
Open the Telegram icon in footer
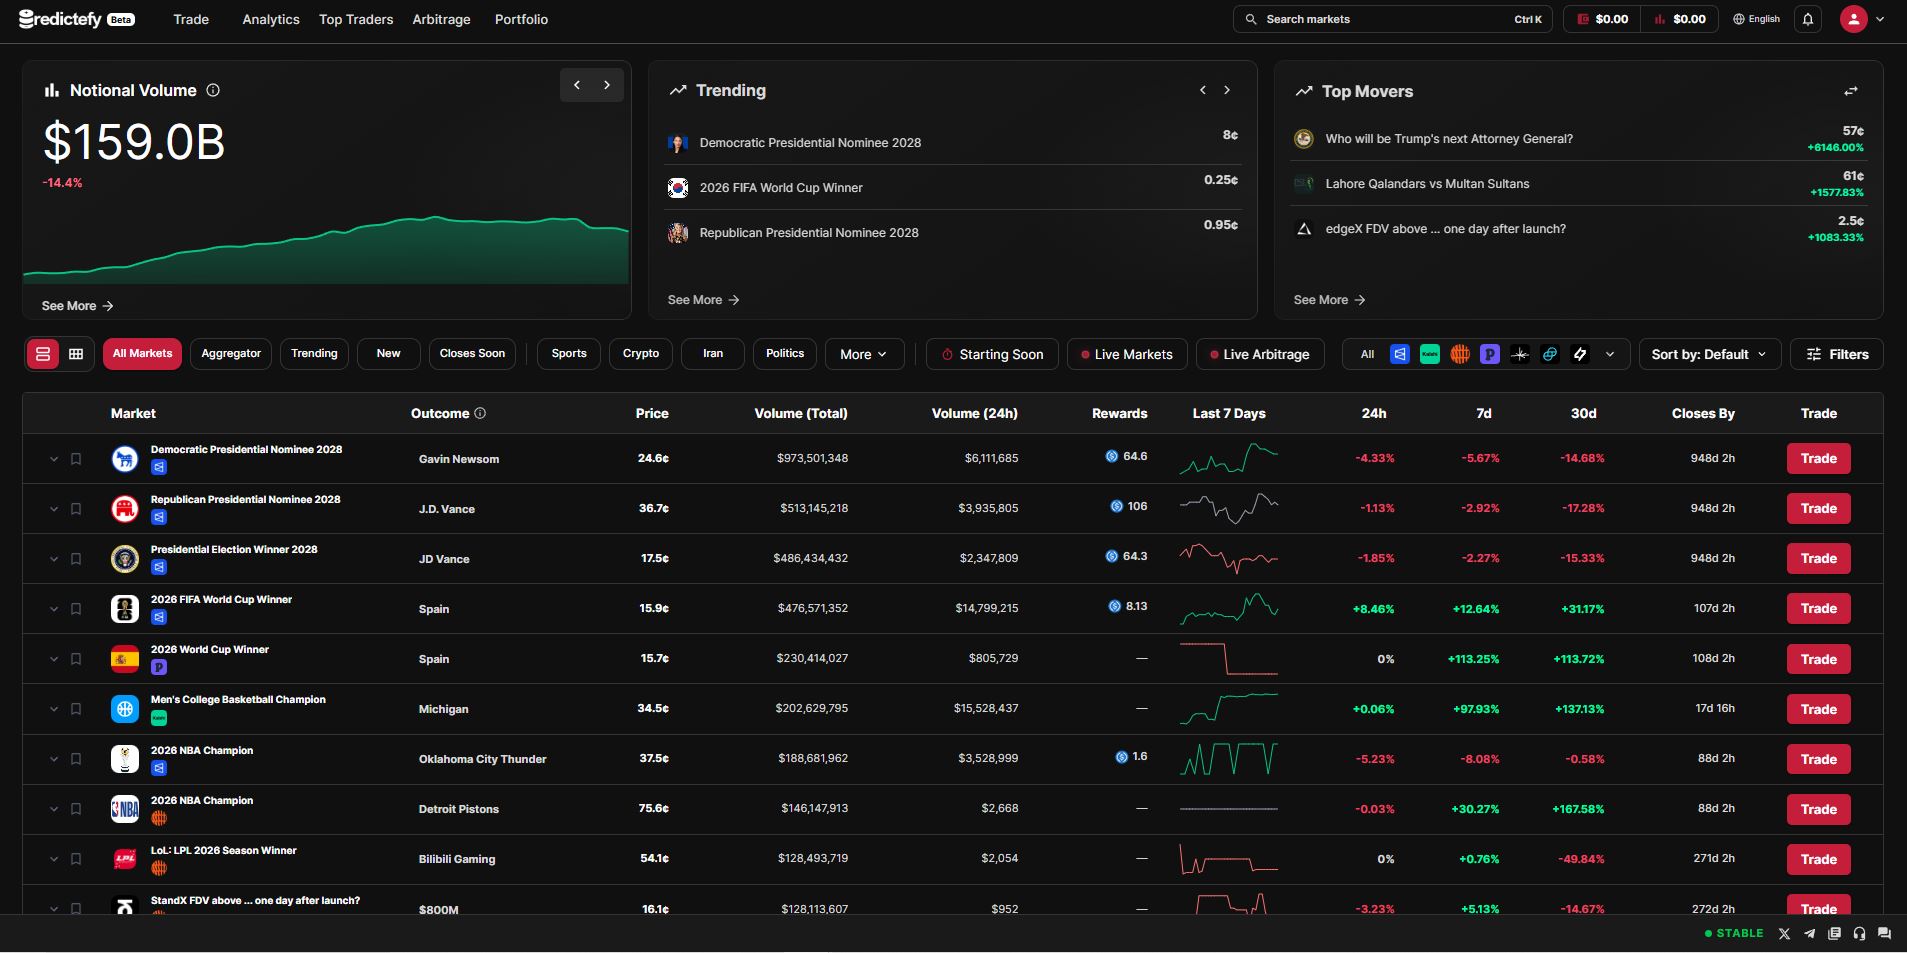click(x=1809, y=933)
